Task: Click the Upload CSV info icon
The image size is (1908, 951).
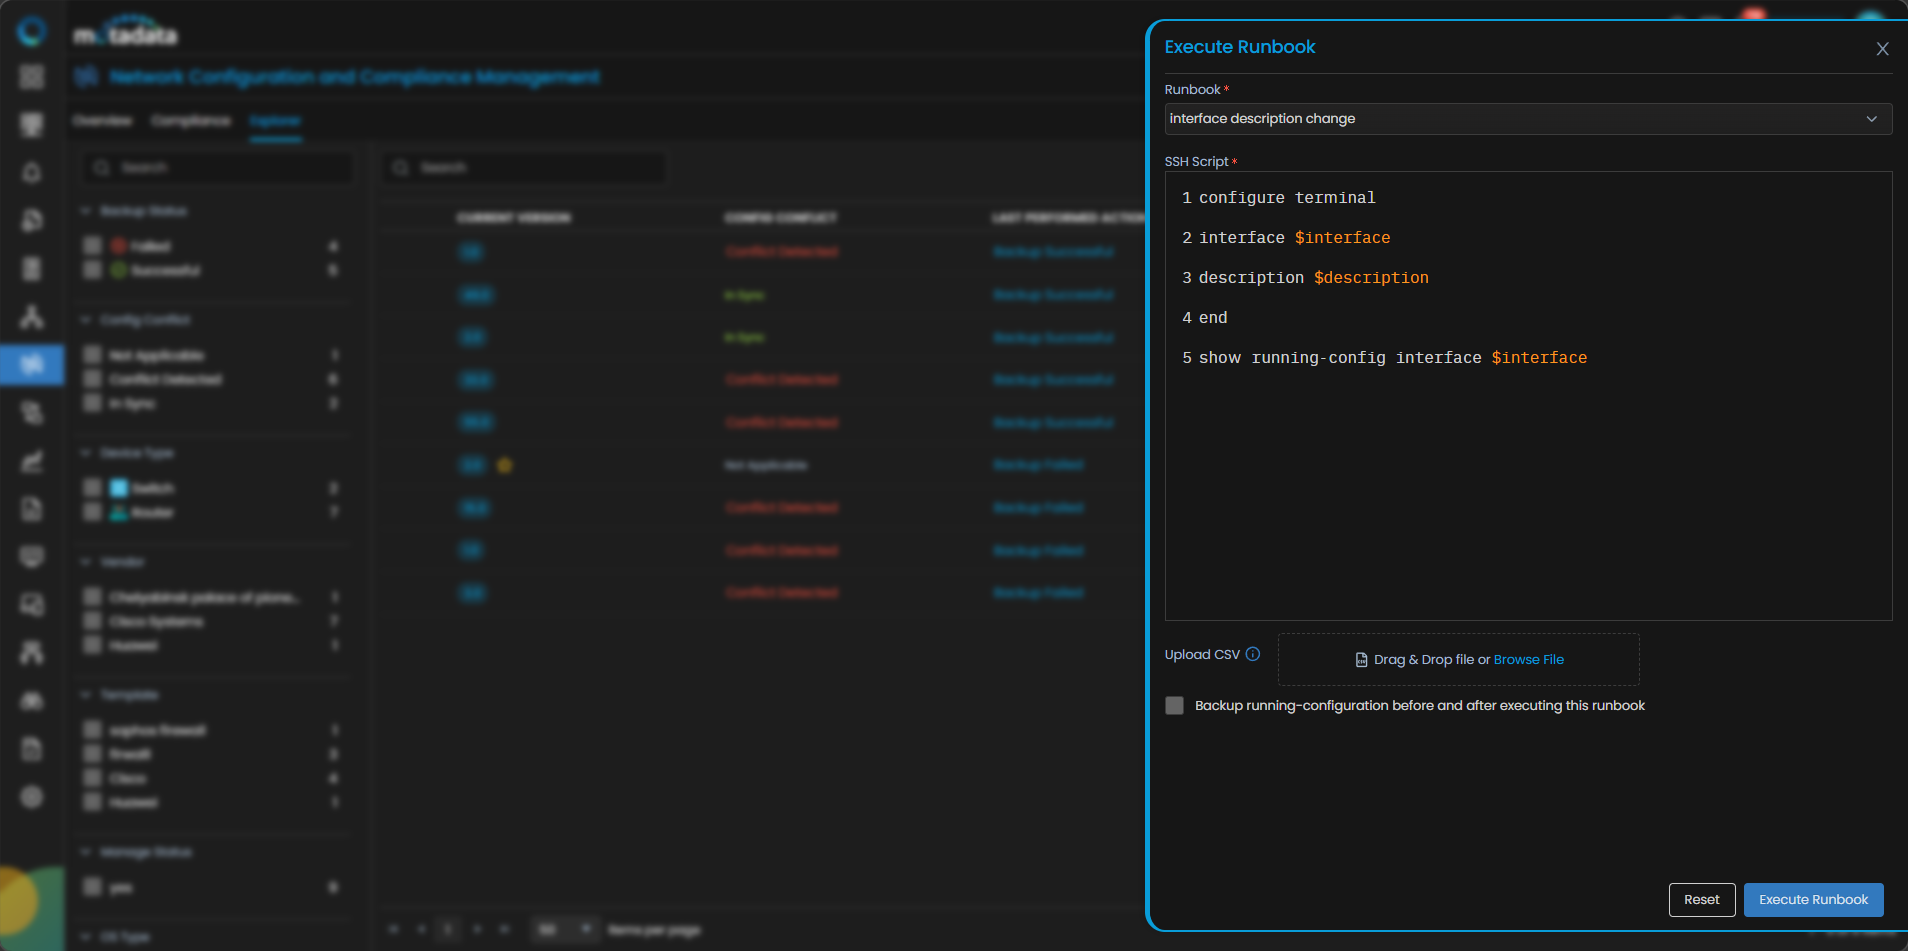Action: point(1252,654)
